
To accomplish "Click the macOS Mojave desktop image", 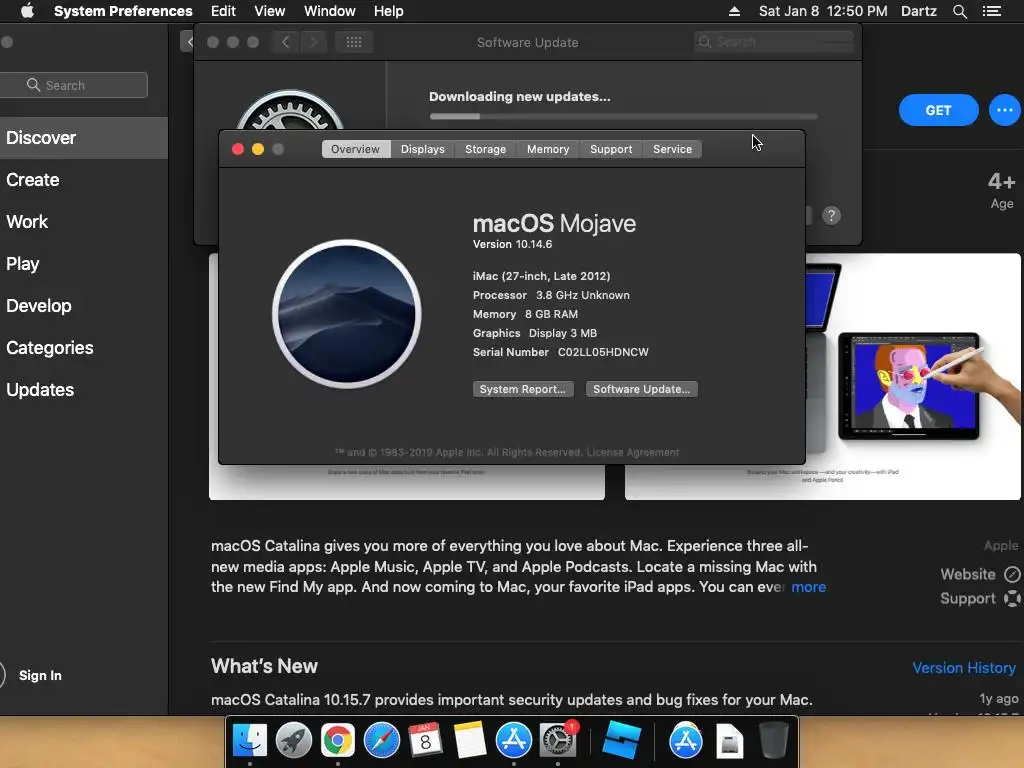I will pos(347,314).
